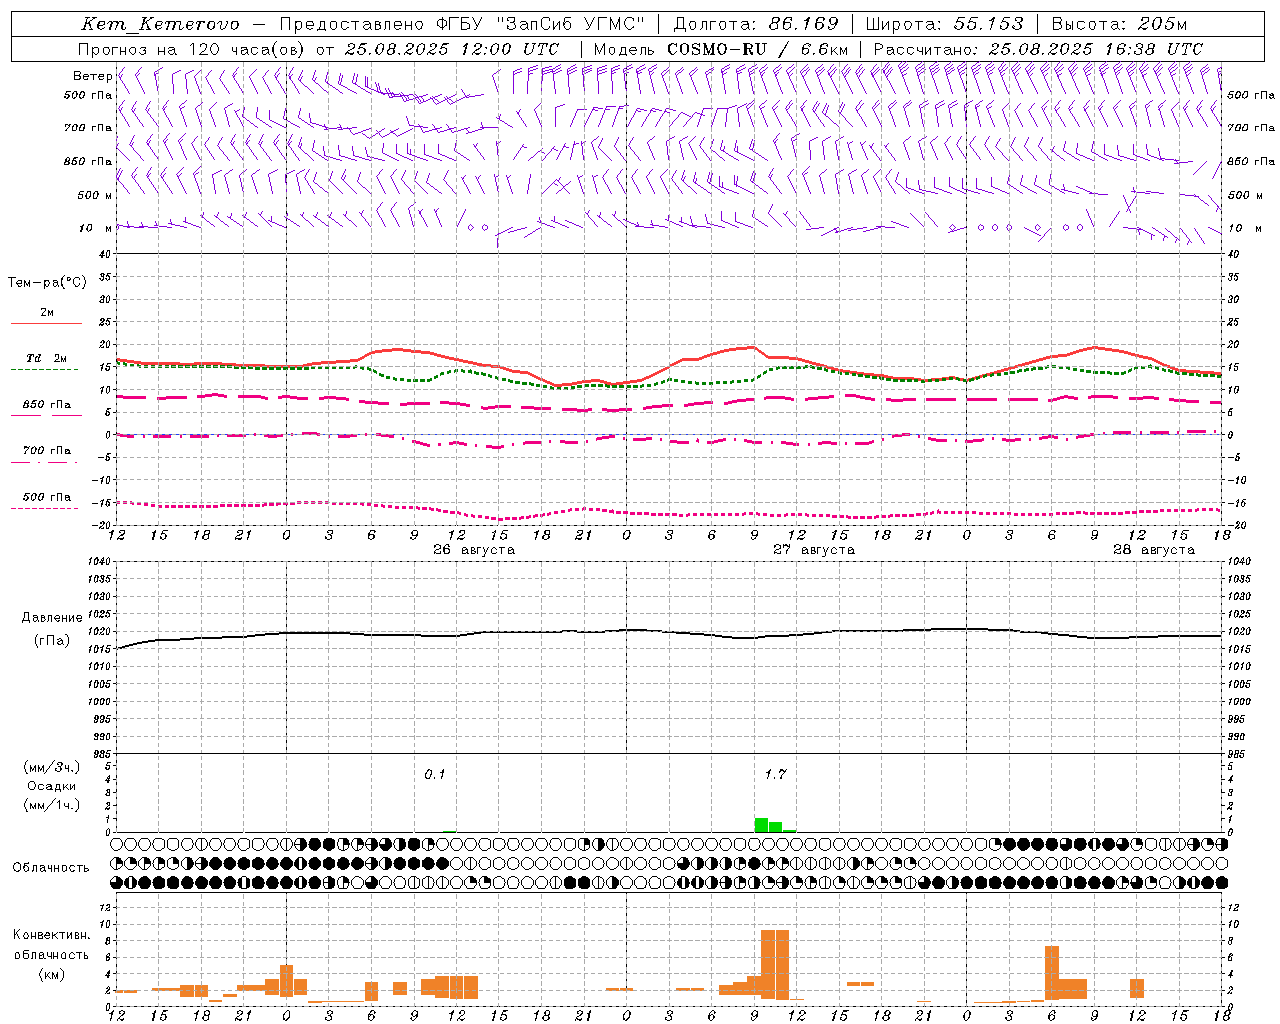Click the 26 августа date label

pos(474,550)
